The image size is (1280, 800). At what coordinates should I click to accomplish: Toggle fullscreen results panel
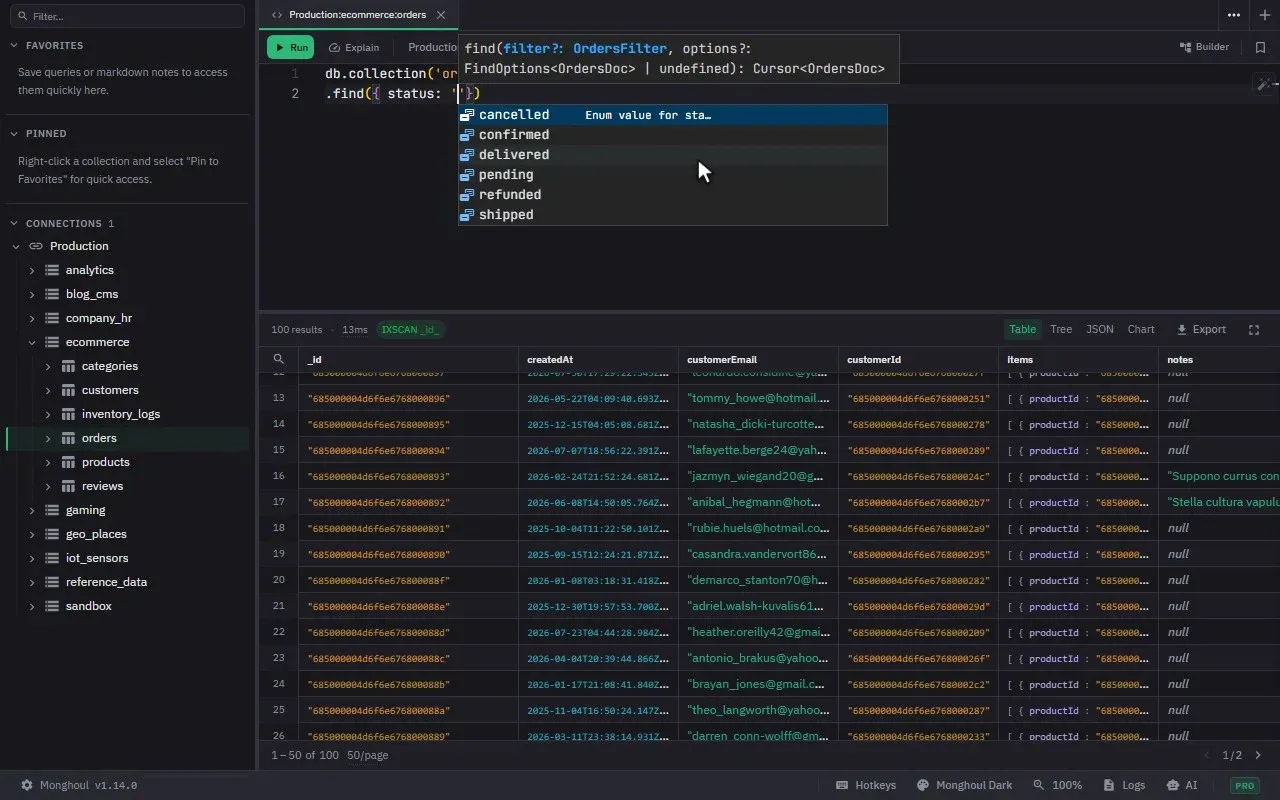click(x=1254, y=329)
